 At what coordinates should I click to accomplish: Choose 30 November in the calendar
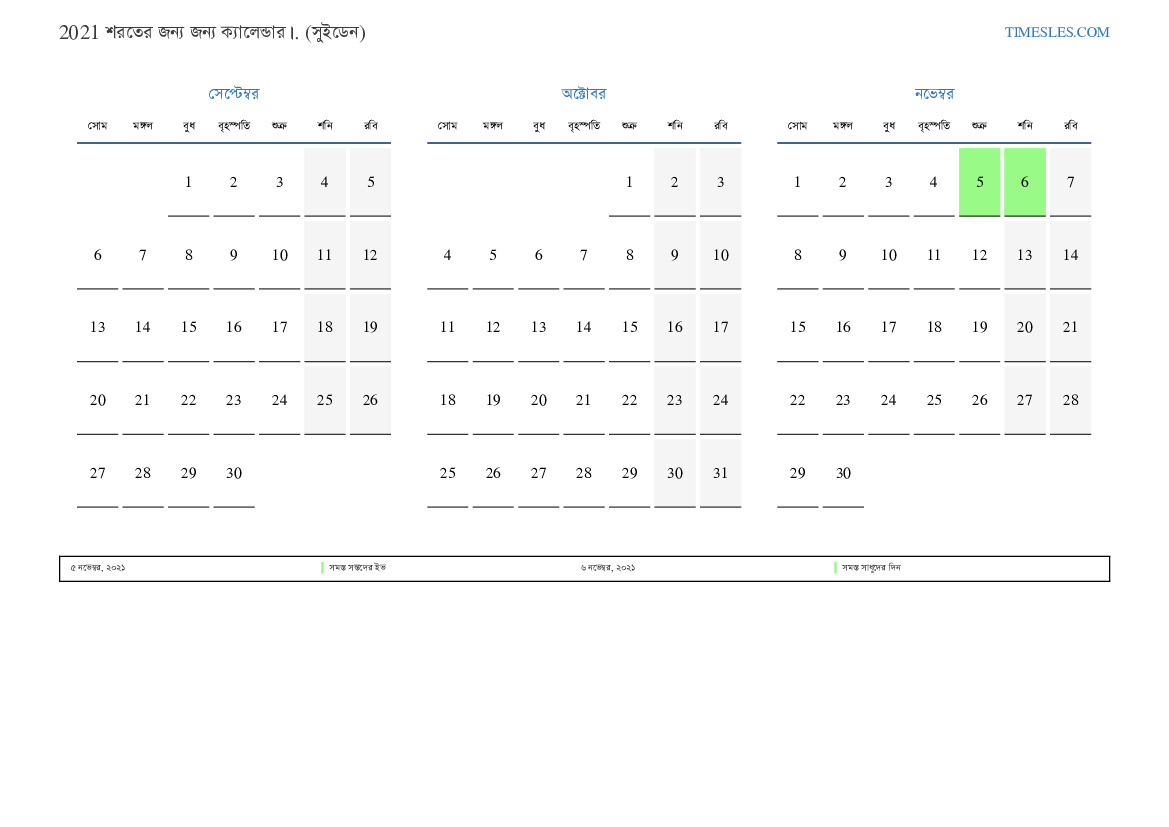point(843,473)
